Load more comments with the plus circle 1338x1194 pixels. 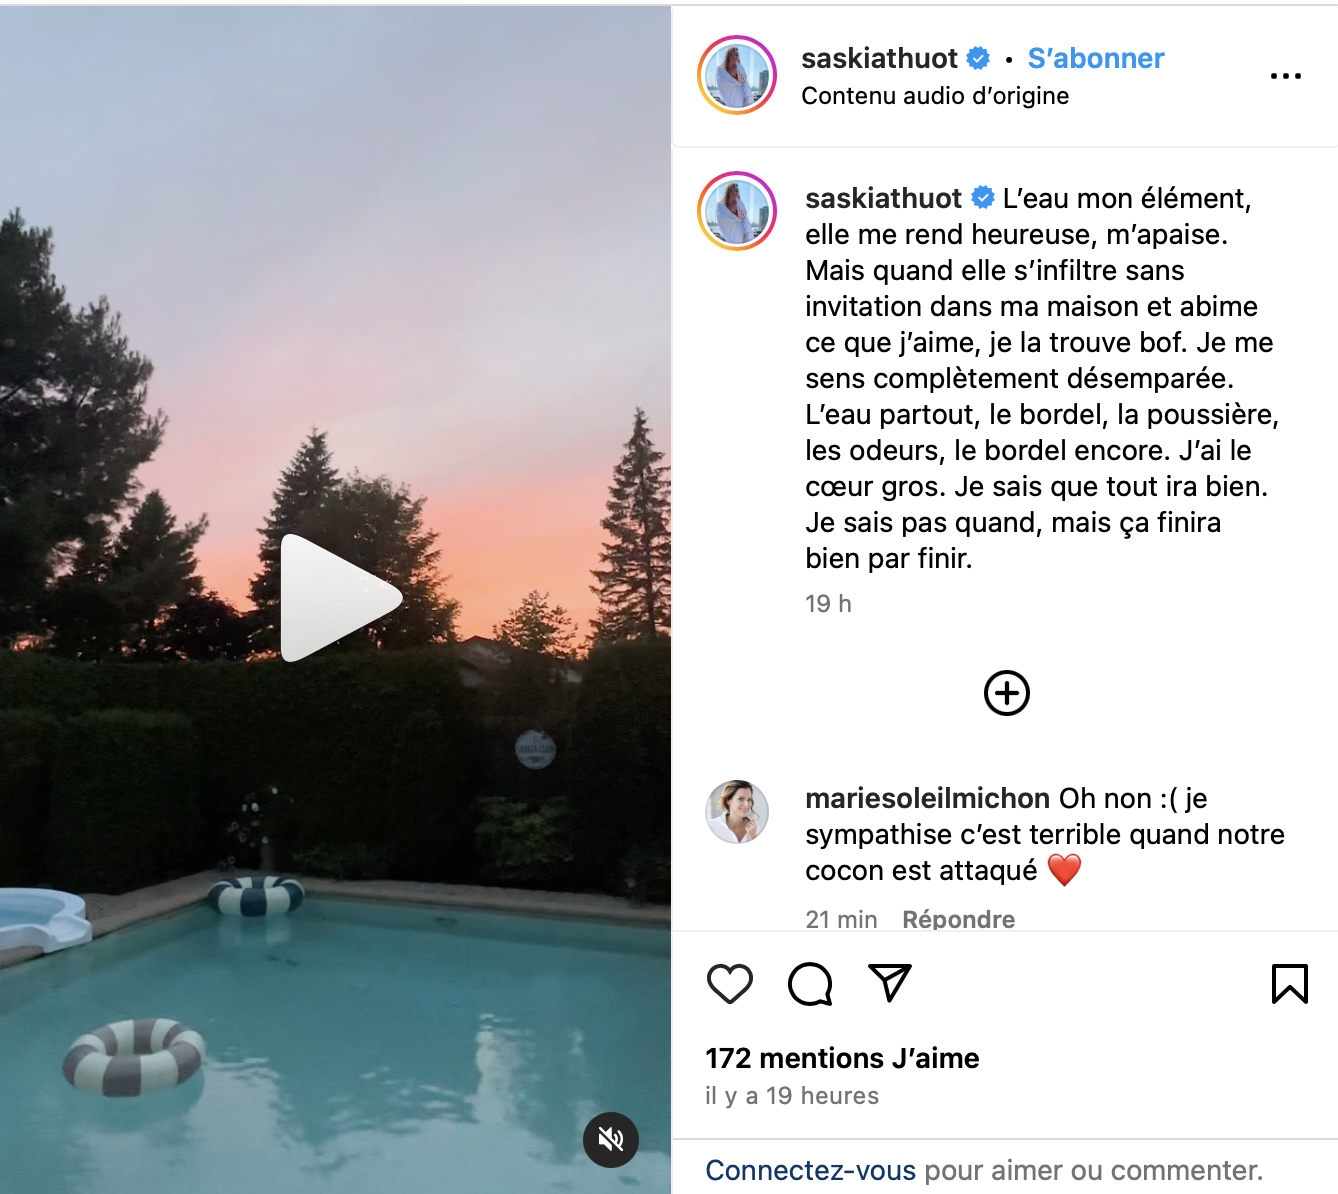click(x=1007, y=693)
